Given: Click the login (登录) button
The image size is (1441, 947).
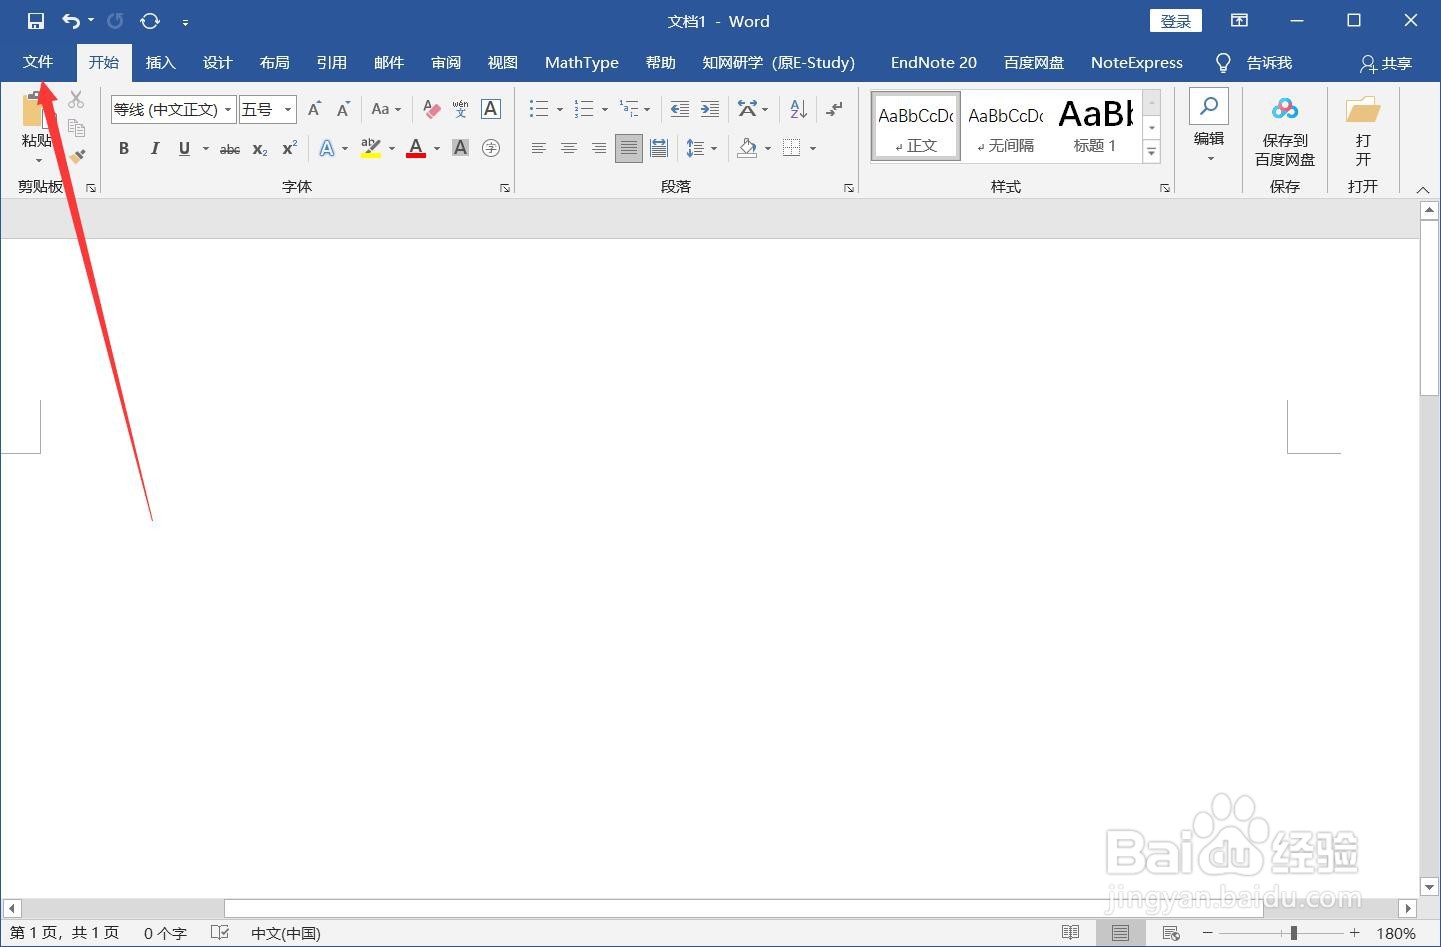Looking at the screenshot, I should (x=1176, y=21).
